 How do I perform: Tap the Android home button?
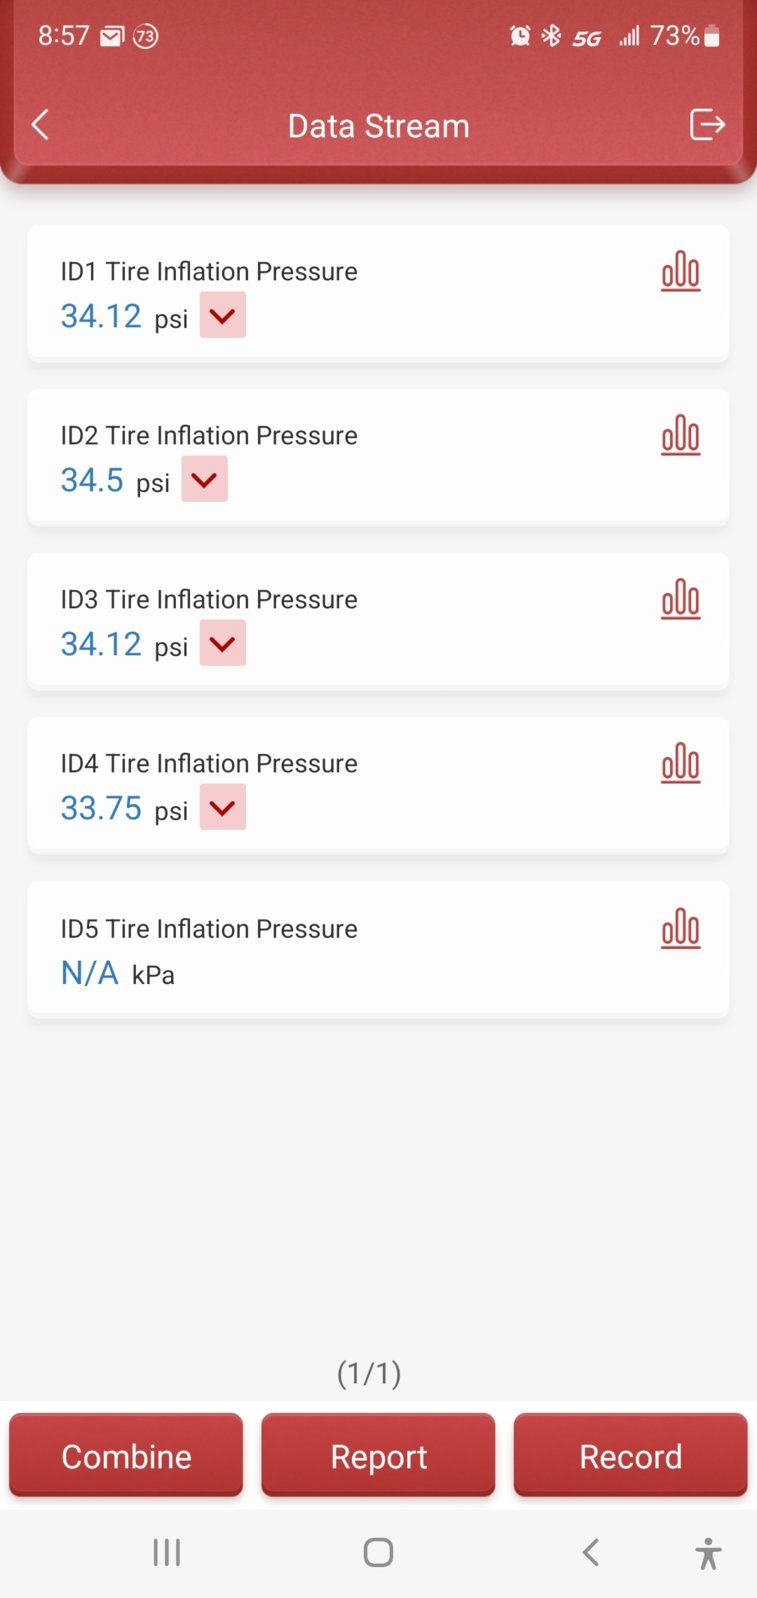(x=378, y=1552)
